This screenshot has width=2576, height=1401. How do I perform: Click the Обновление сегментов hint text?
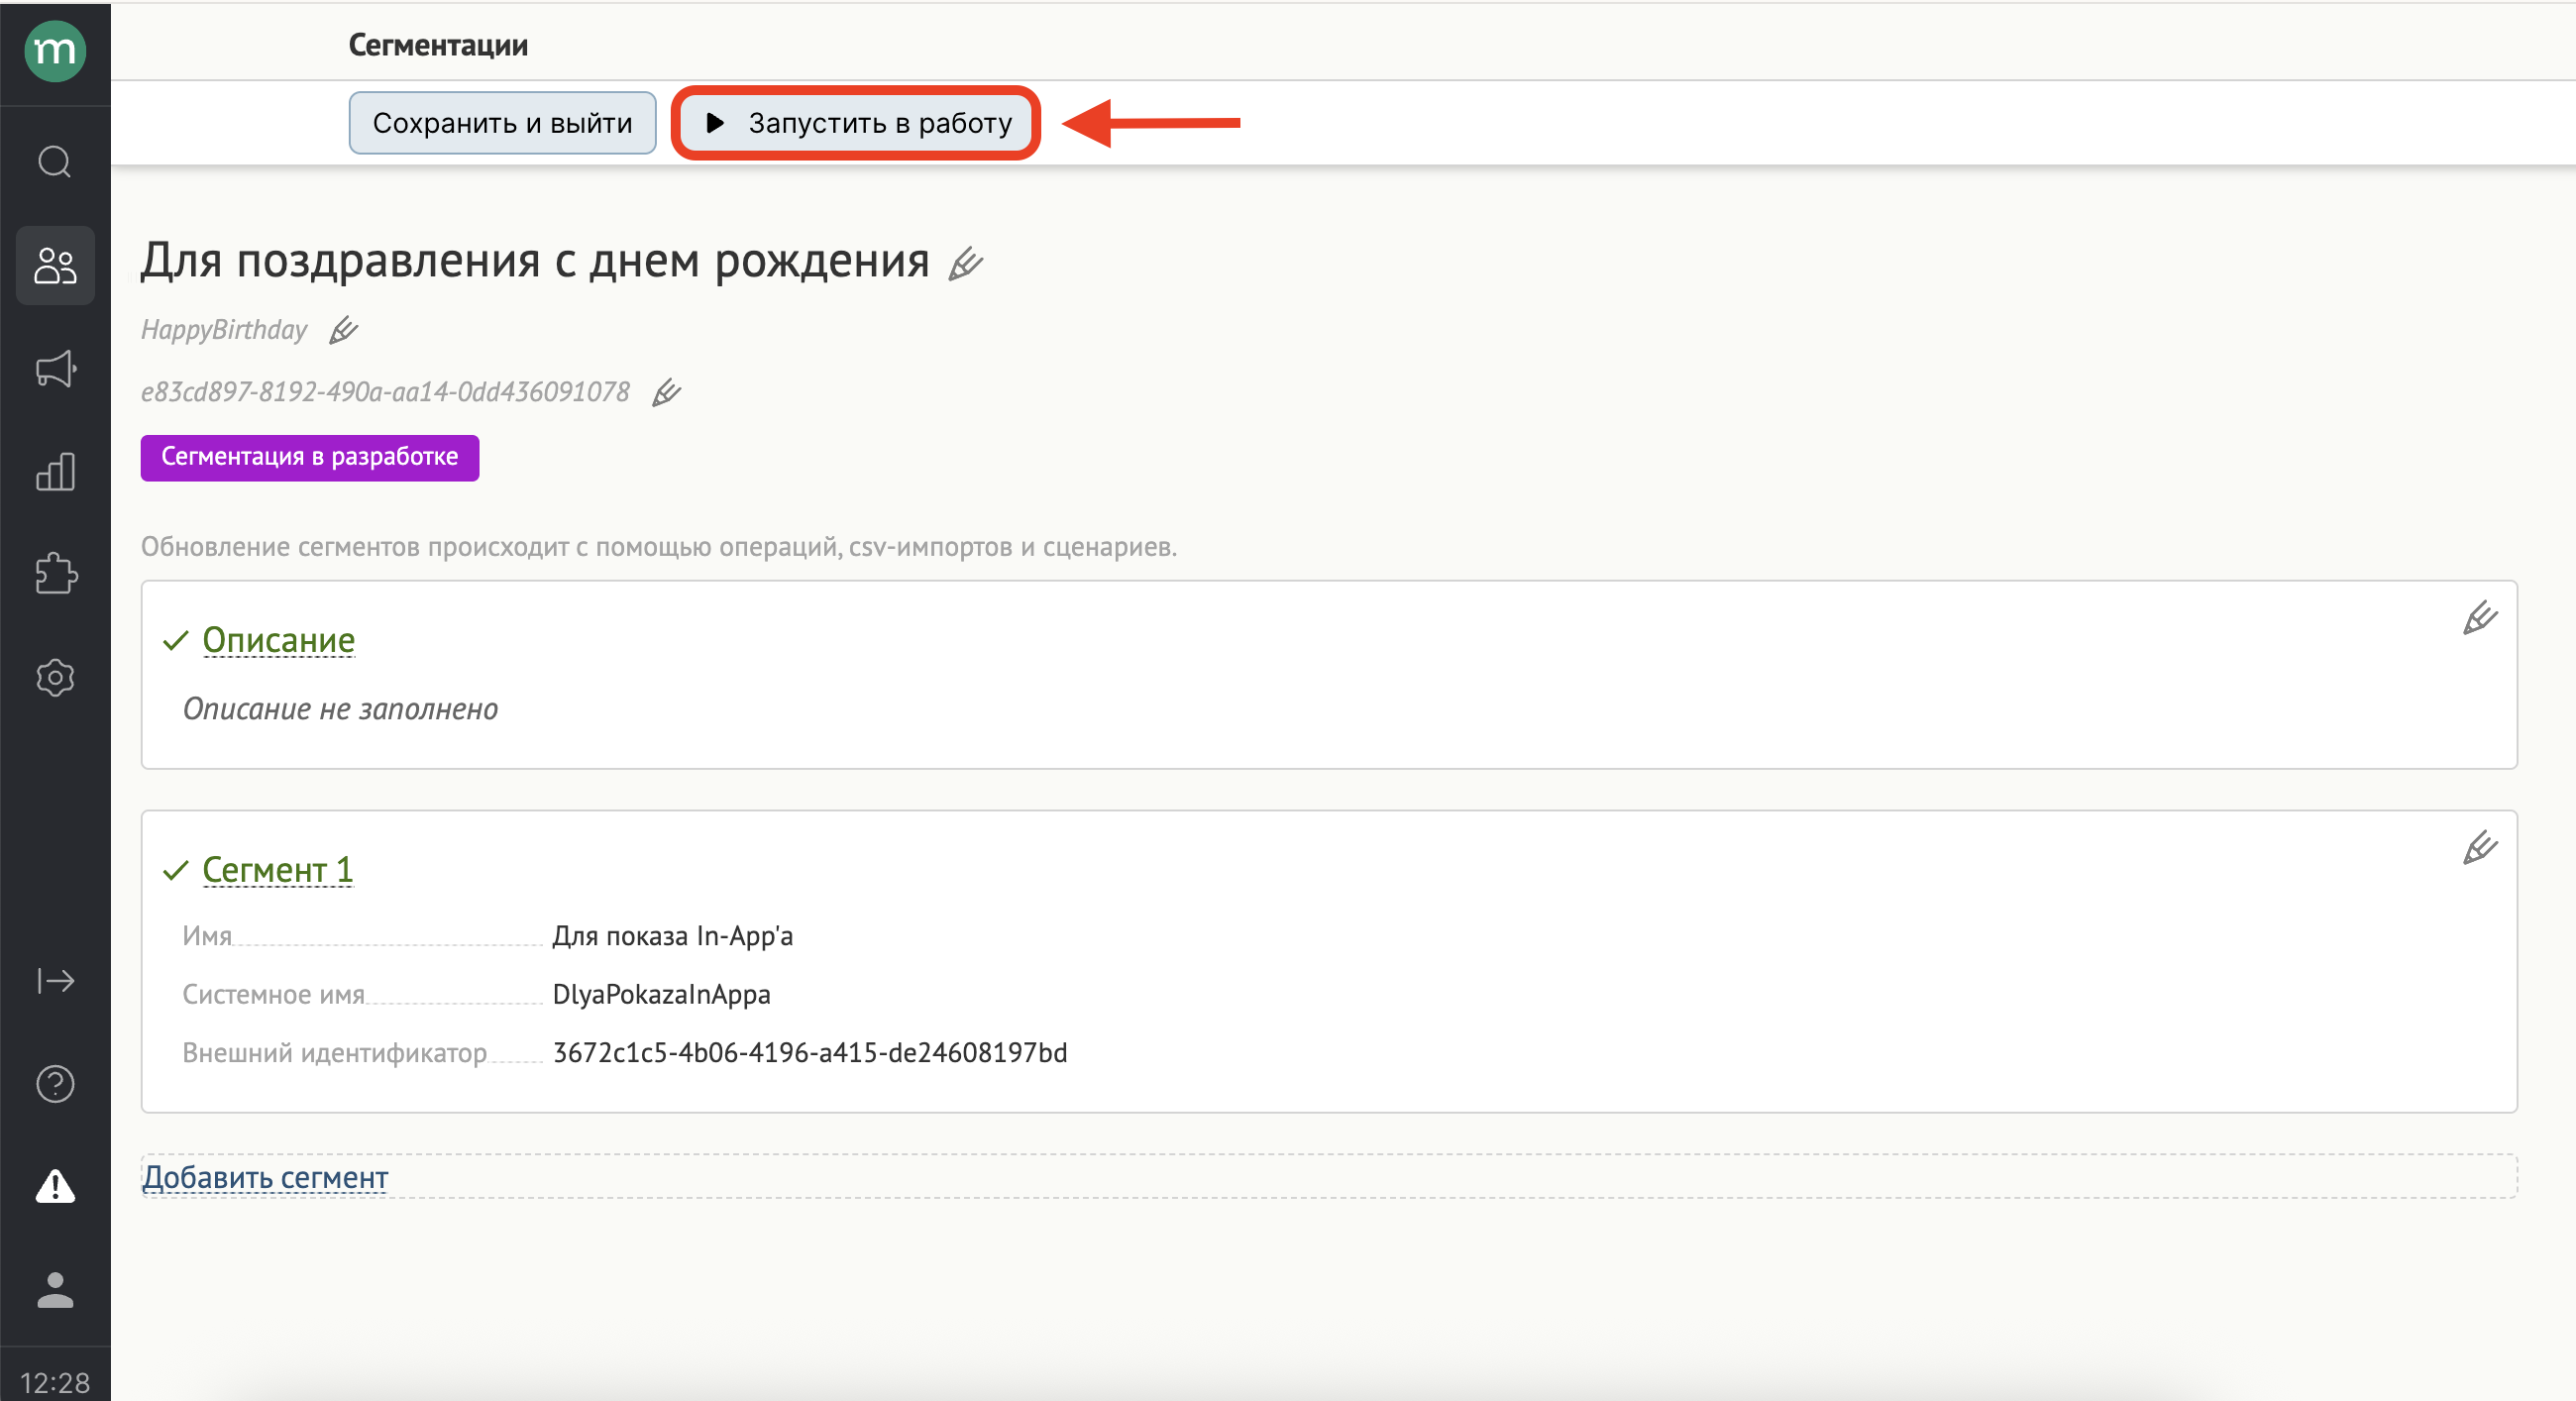click(x=659, y=547)
